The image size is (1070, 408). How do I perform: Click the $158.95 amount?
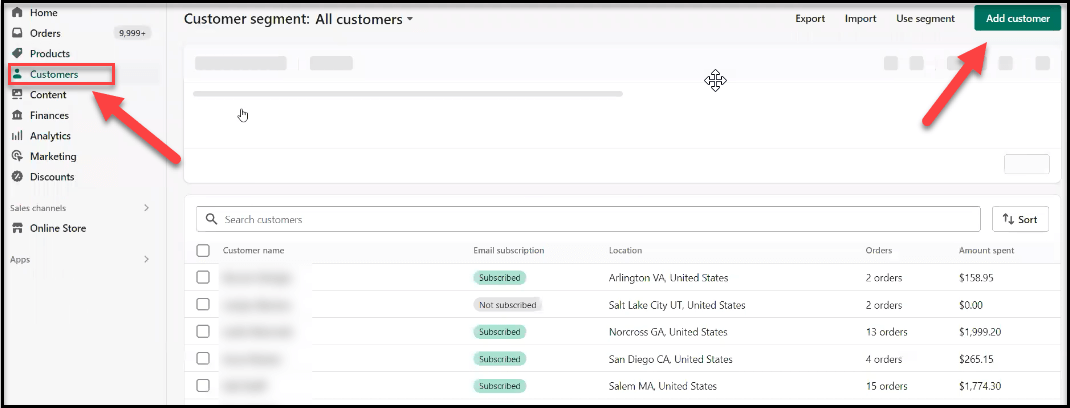(977, 278)
